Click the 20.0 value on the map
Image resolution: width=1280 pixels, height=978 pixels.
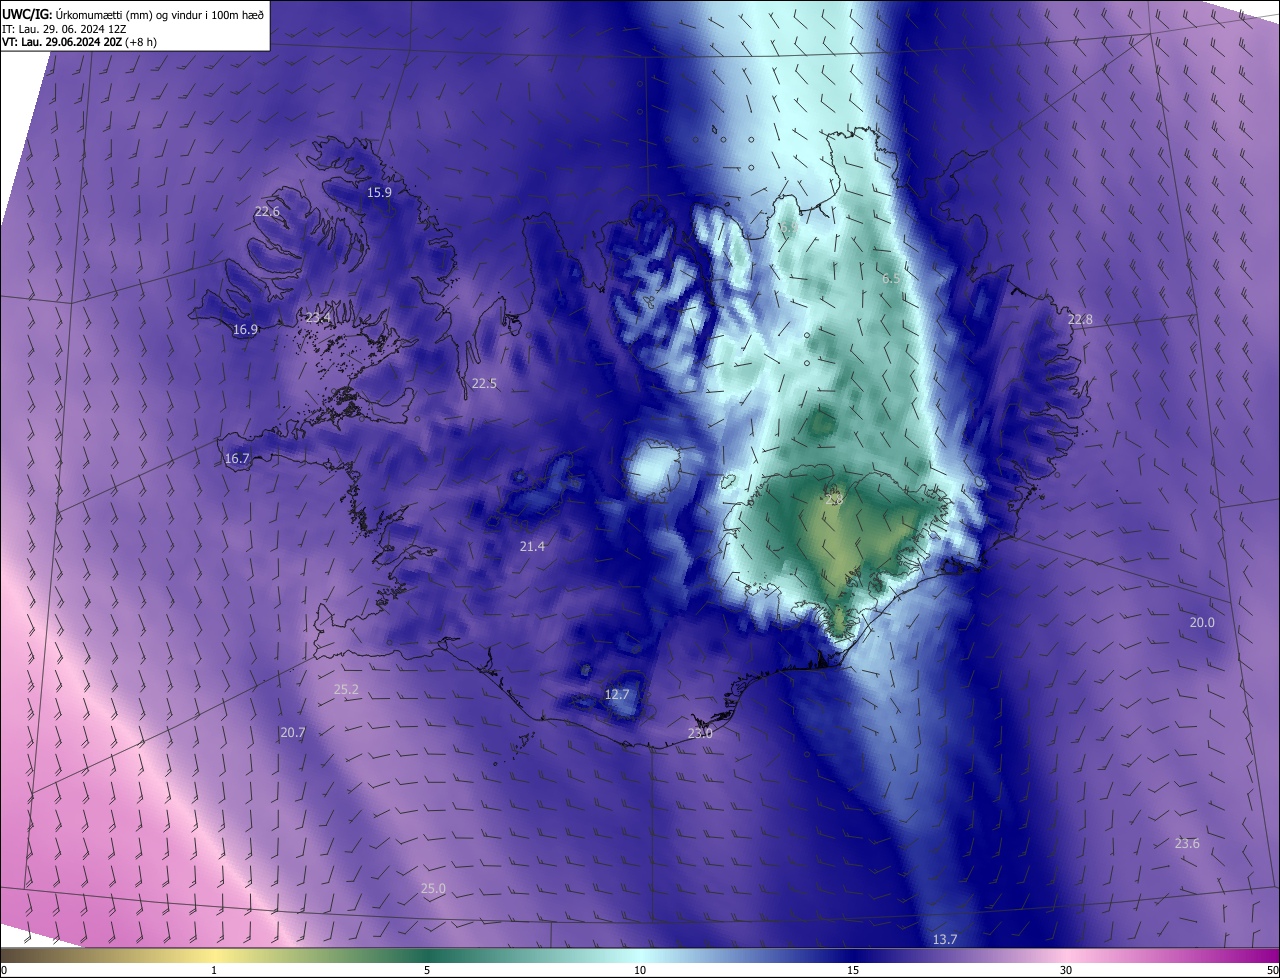point(1202,623)
